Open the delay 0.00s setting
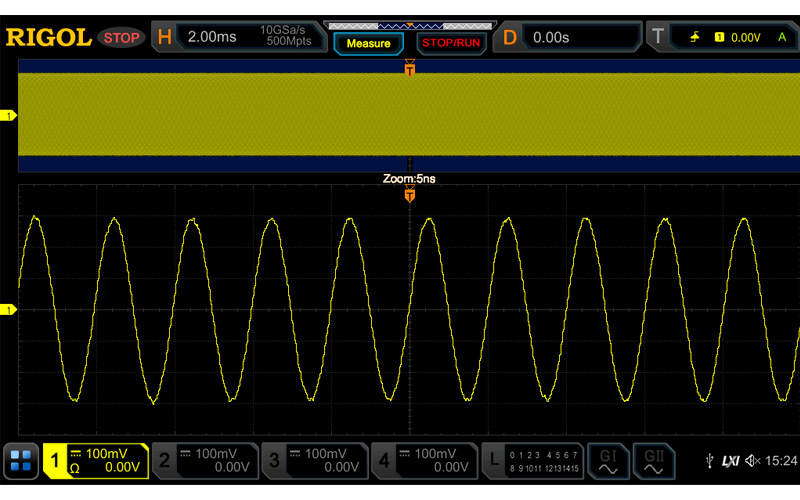The image size is (800, 500). point(551,37)
